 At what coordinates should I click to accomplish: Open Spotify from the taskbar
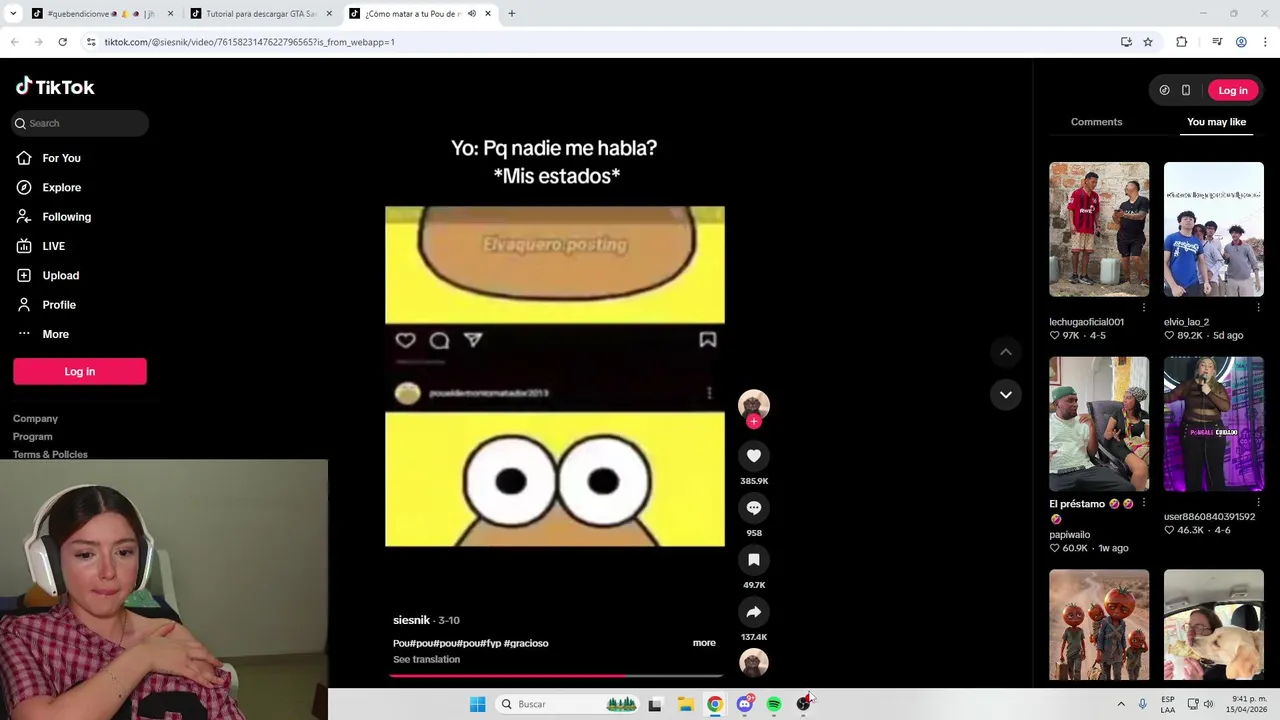click(774, 704)
